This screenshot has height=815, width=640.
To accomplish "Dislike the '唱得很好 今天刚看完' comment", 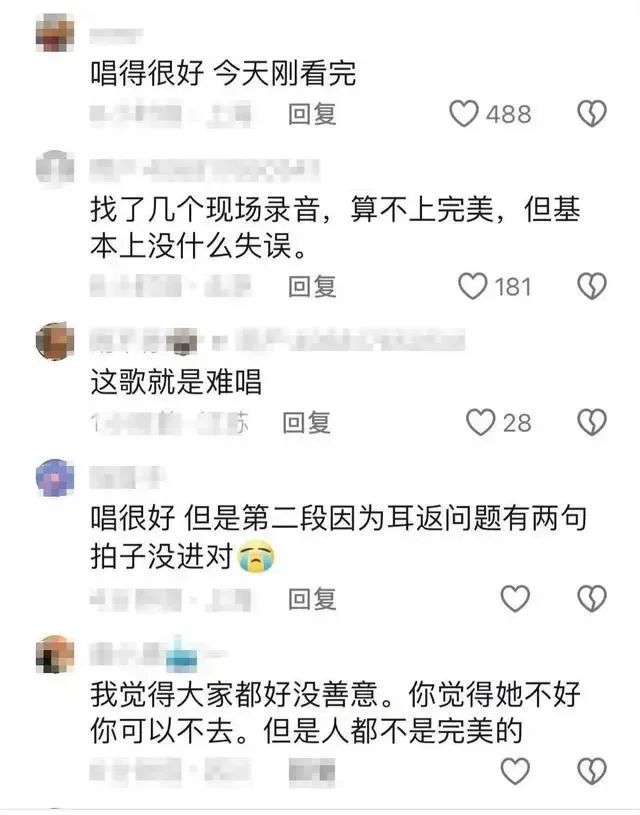I will (x=592, y=114).
